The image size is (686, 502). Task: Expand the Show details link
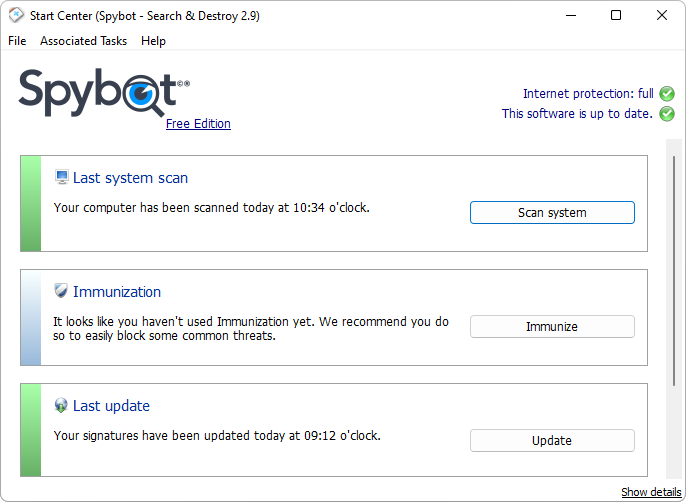[x=651, y=492]
